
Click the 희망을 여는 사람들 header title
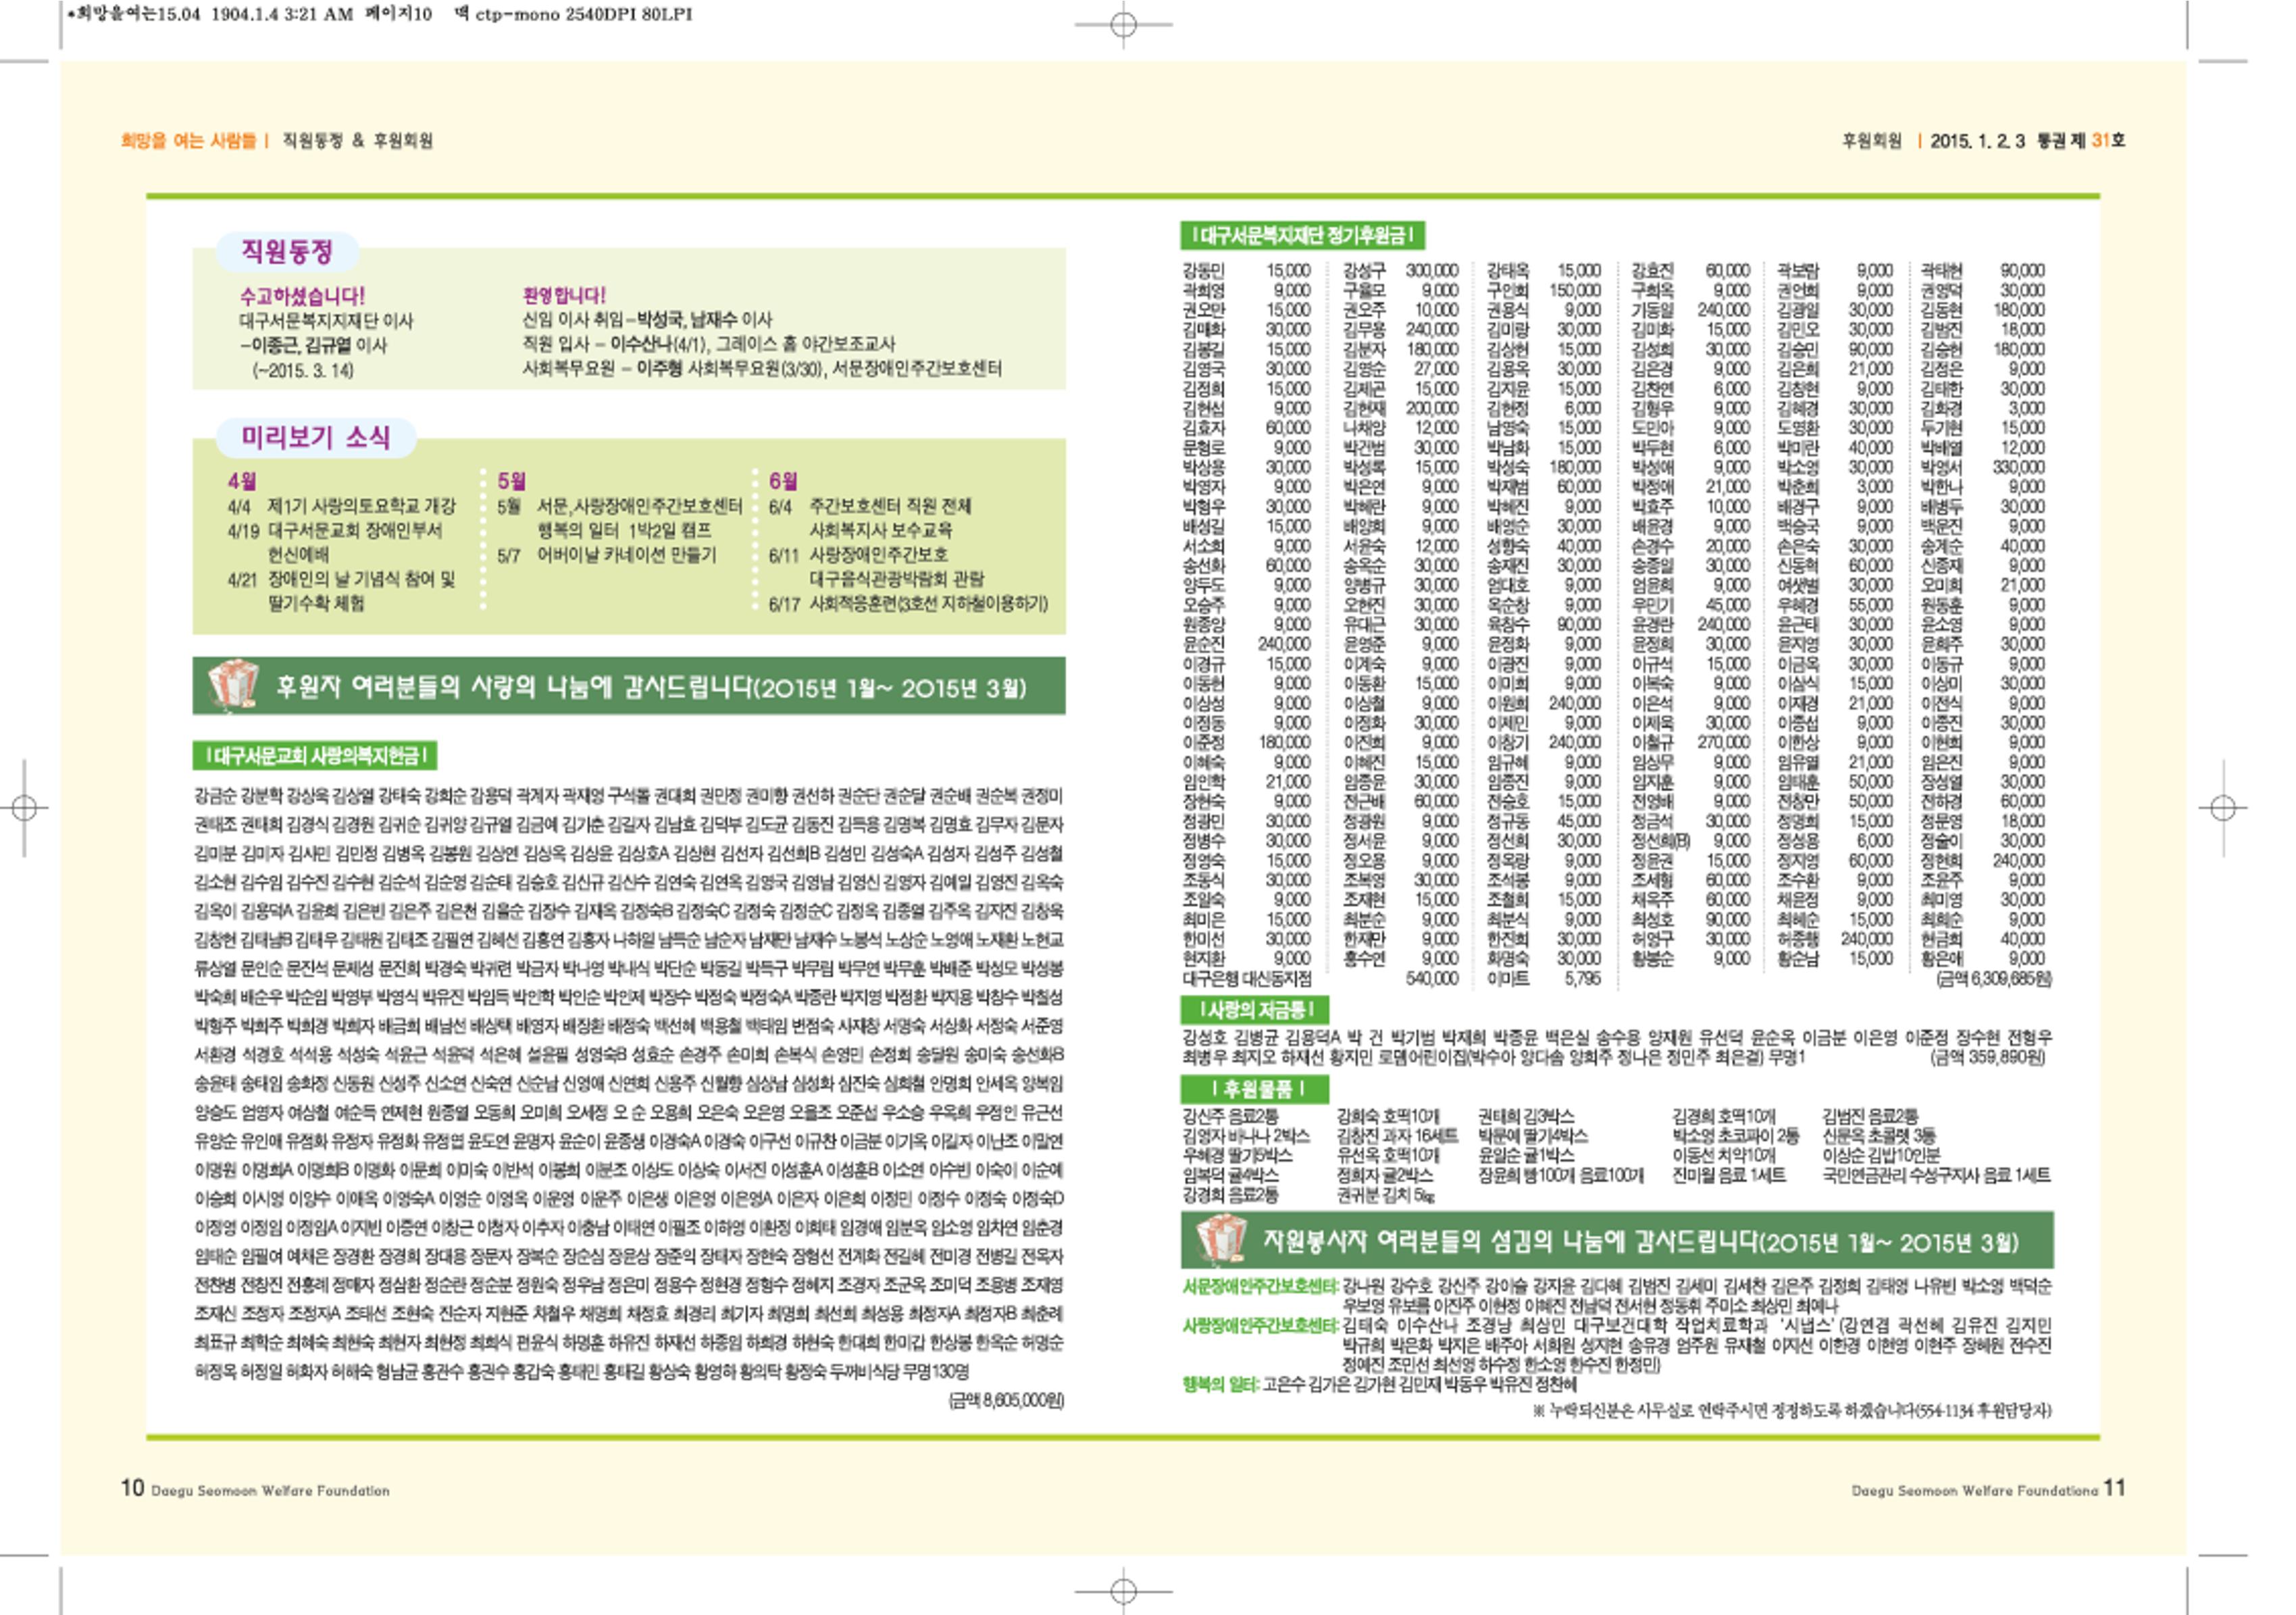coord(189,141)
